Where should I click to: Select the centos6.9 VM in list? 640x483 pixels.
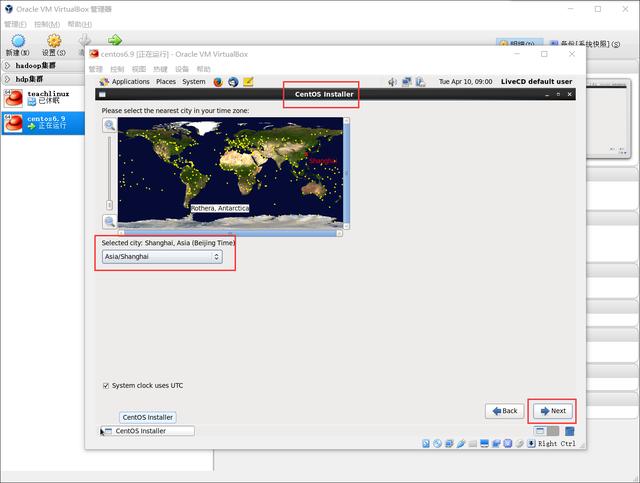42,123
